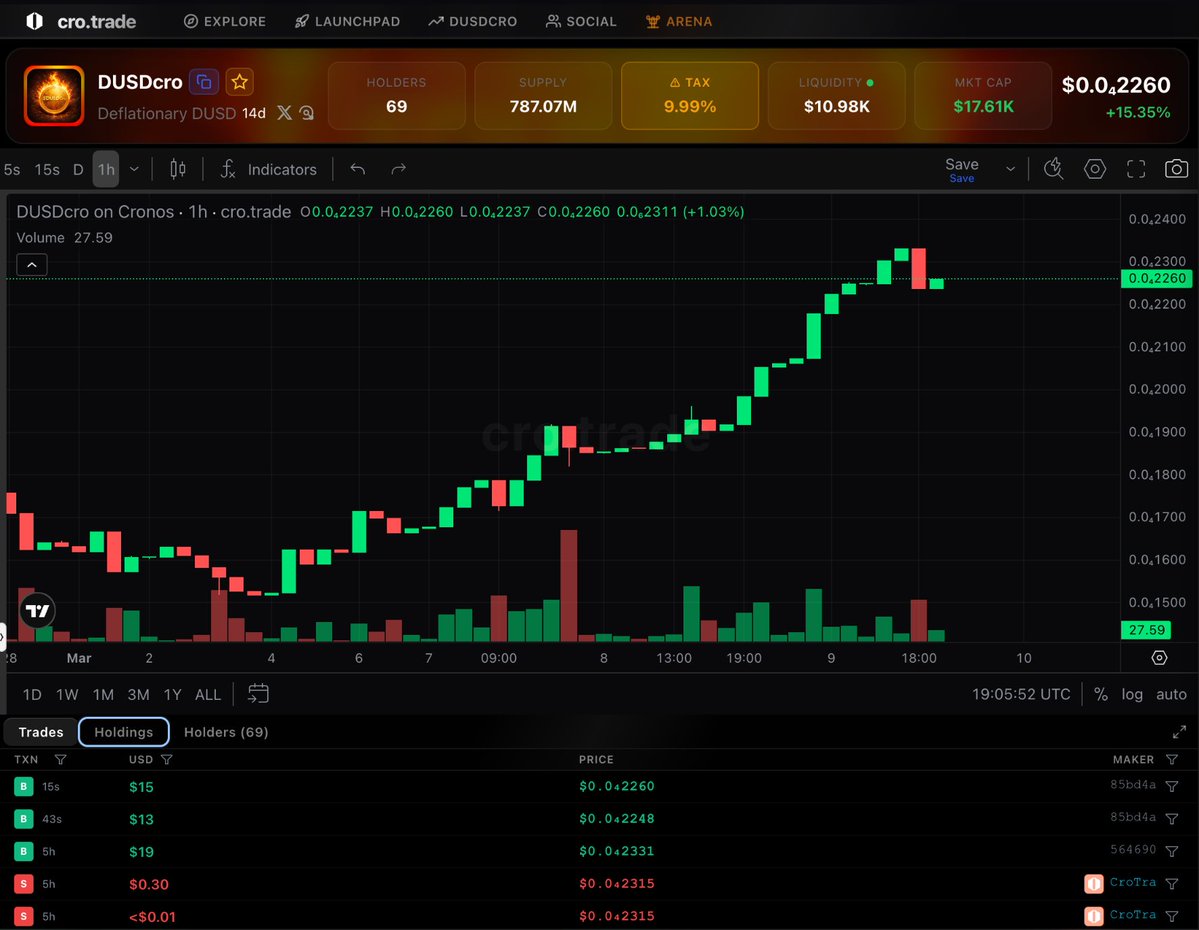Open the SOCIAL nav item

click(581, 21)
